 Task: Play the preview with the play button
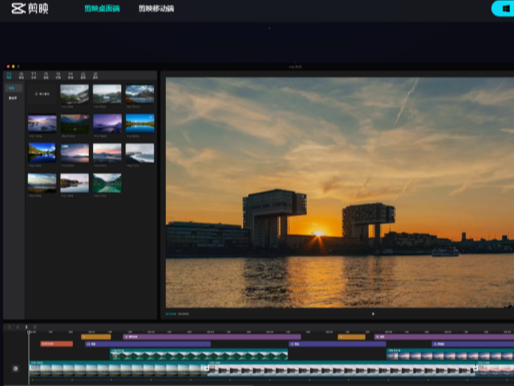[373, 314]
